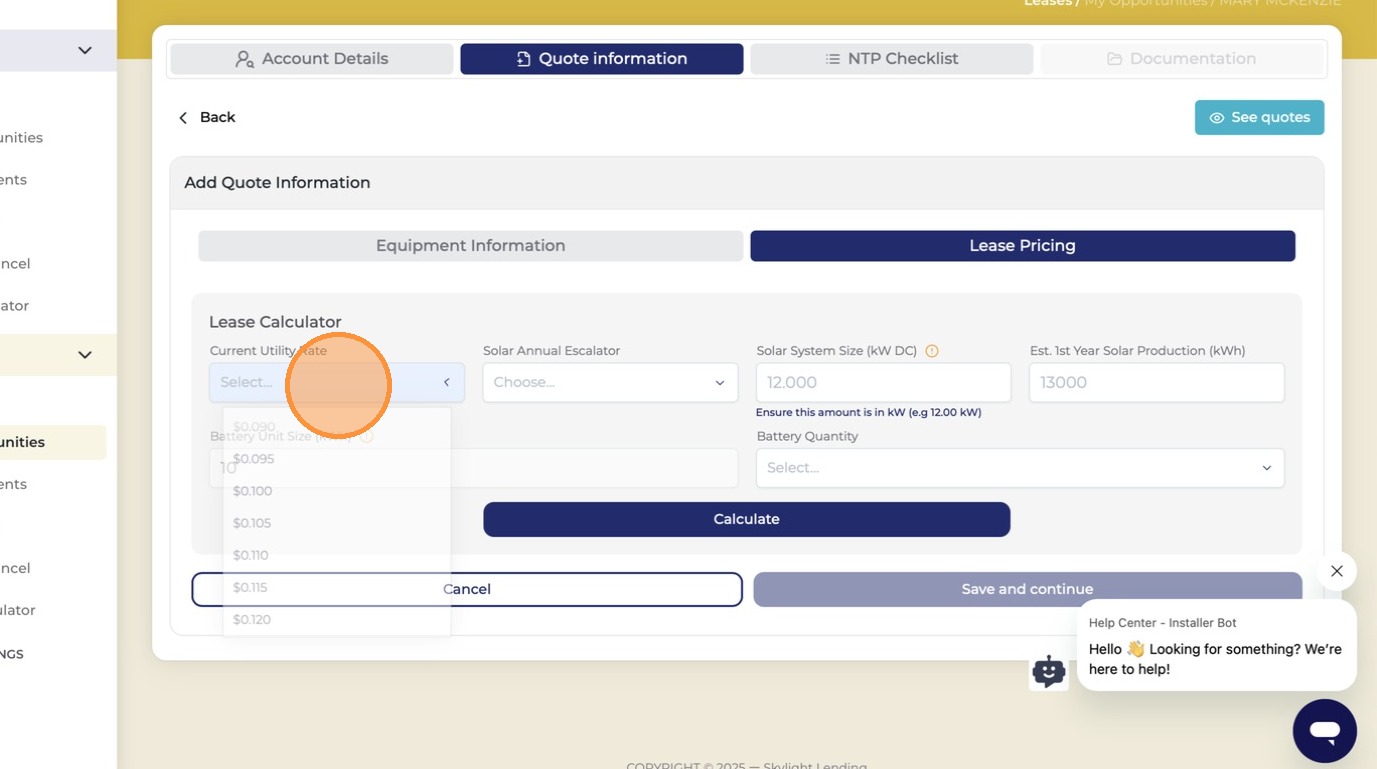This screenshot has height=769, width=1377.
Task: Click info icon next to Solar System Size
Action: (932, 351)
